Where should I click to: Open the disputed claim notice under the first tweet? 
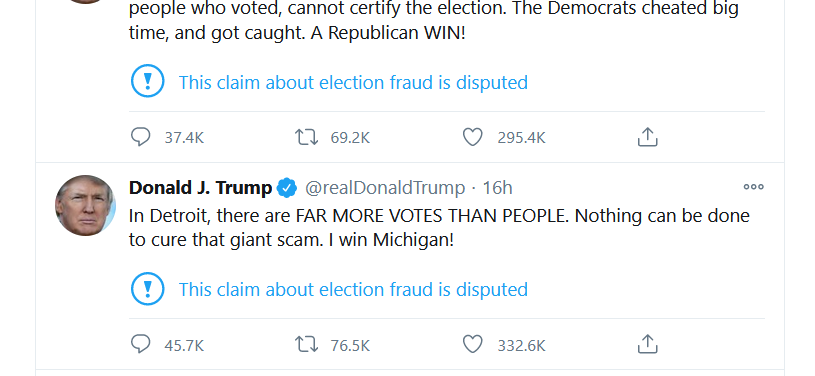coord(353,83)
